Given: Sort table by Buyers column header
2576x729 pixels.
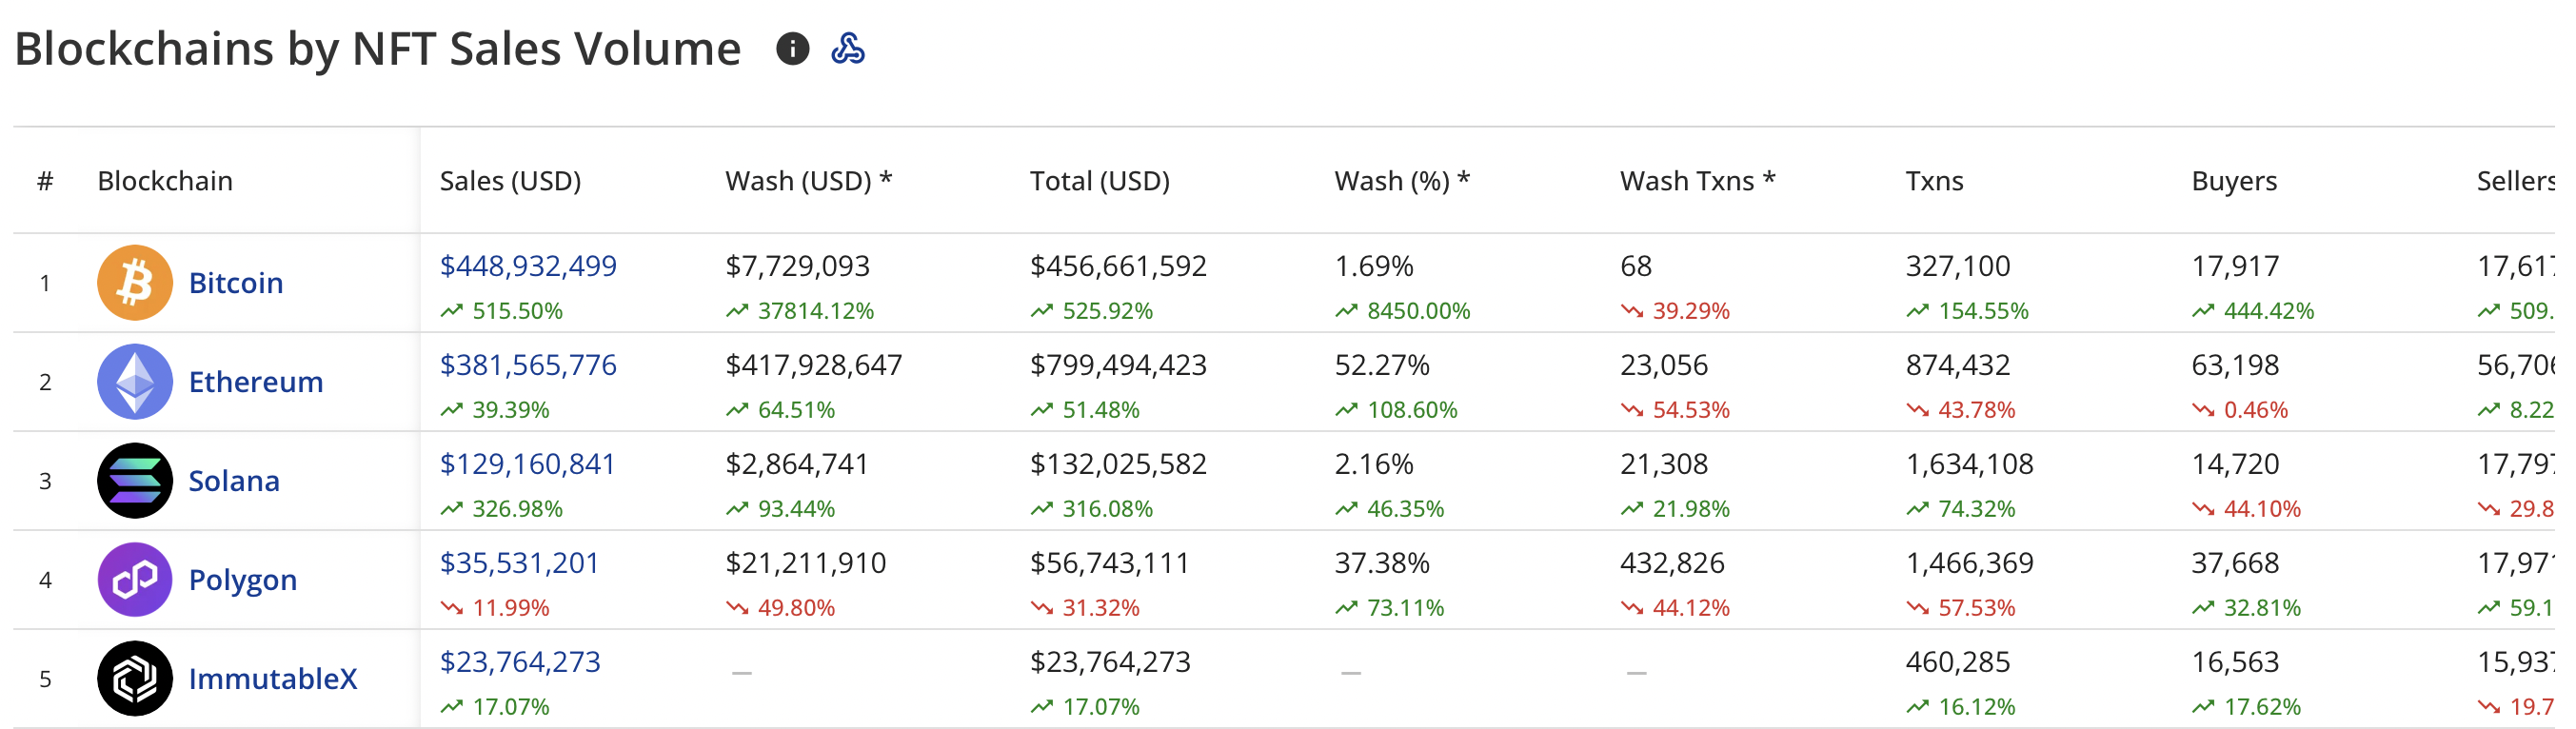Looking at the screenshot, I should coord(2234,181).
